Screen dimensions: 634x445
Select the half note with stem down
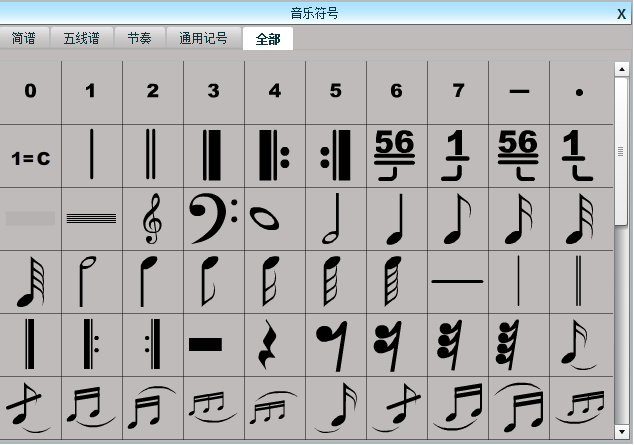[x=91, y=282]
